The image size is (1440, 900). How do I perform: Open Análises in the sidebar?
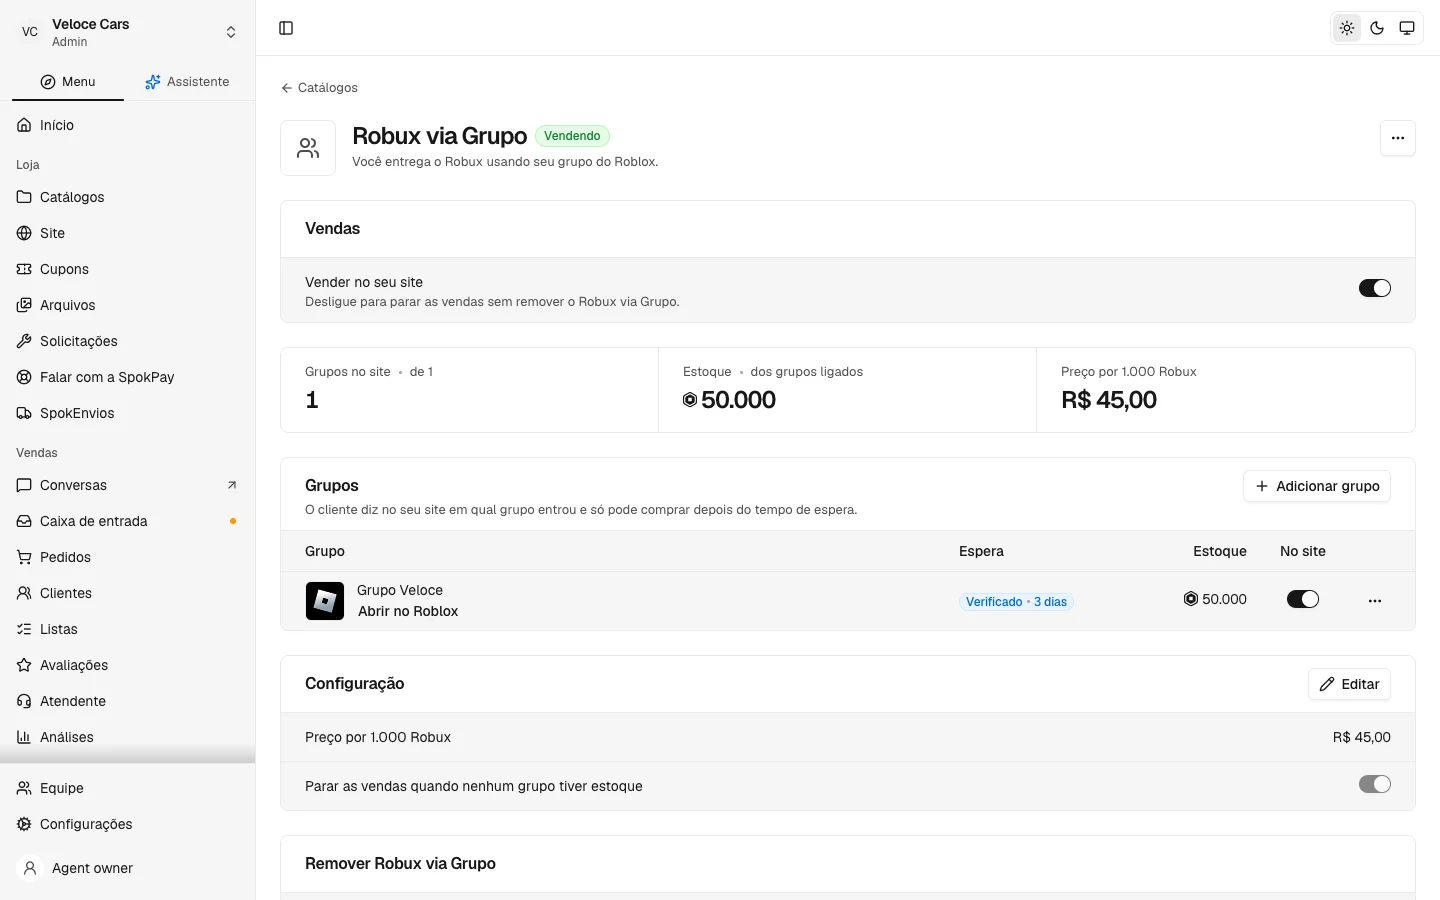pyautogui.click(x=128, y=737)
